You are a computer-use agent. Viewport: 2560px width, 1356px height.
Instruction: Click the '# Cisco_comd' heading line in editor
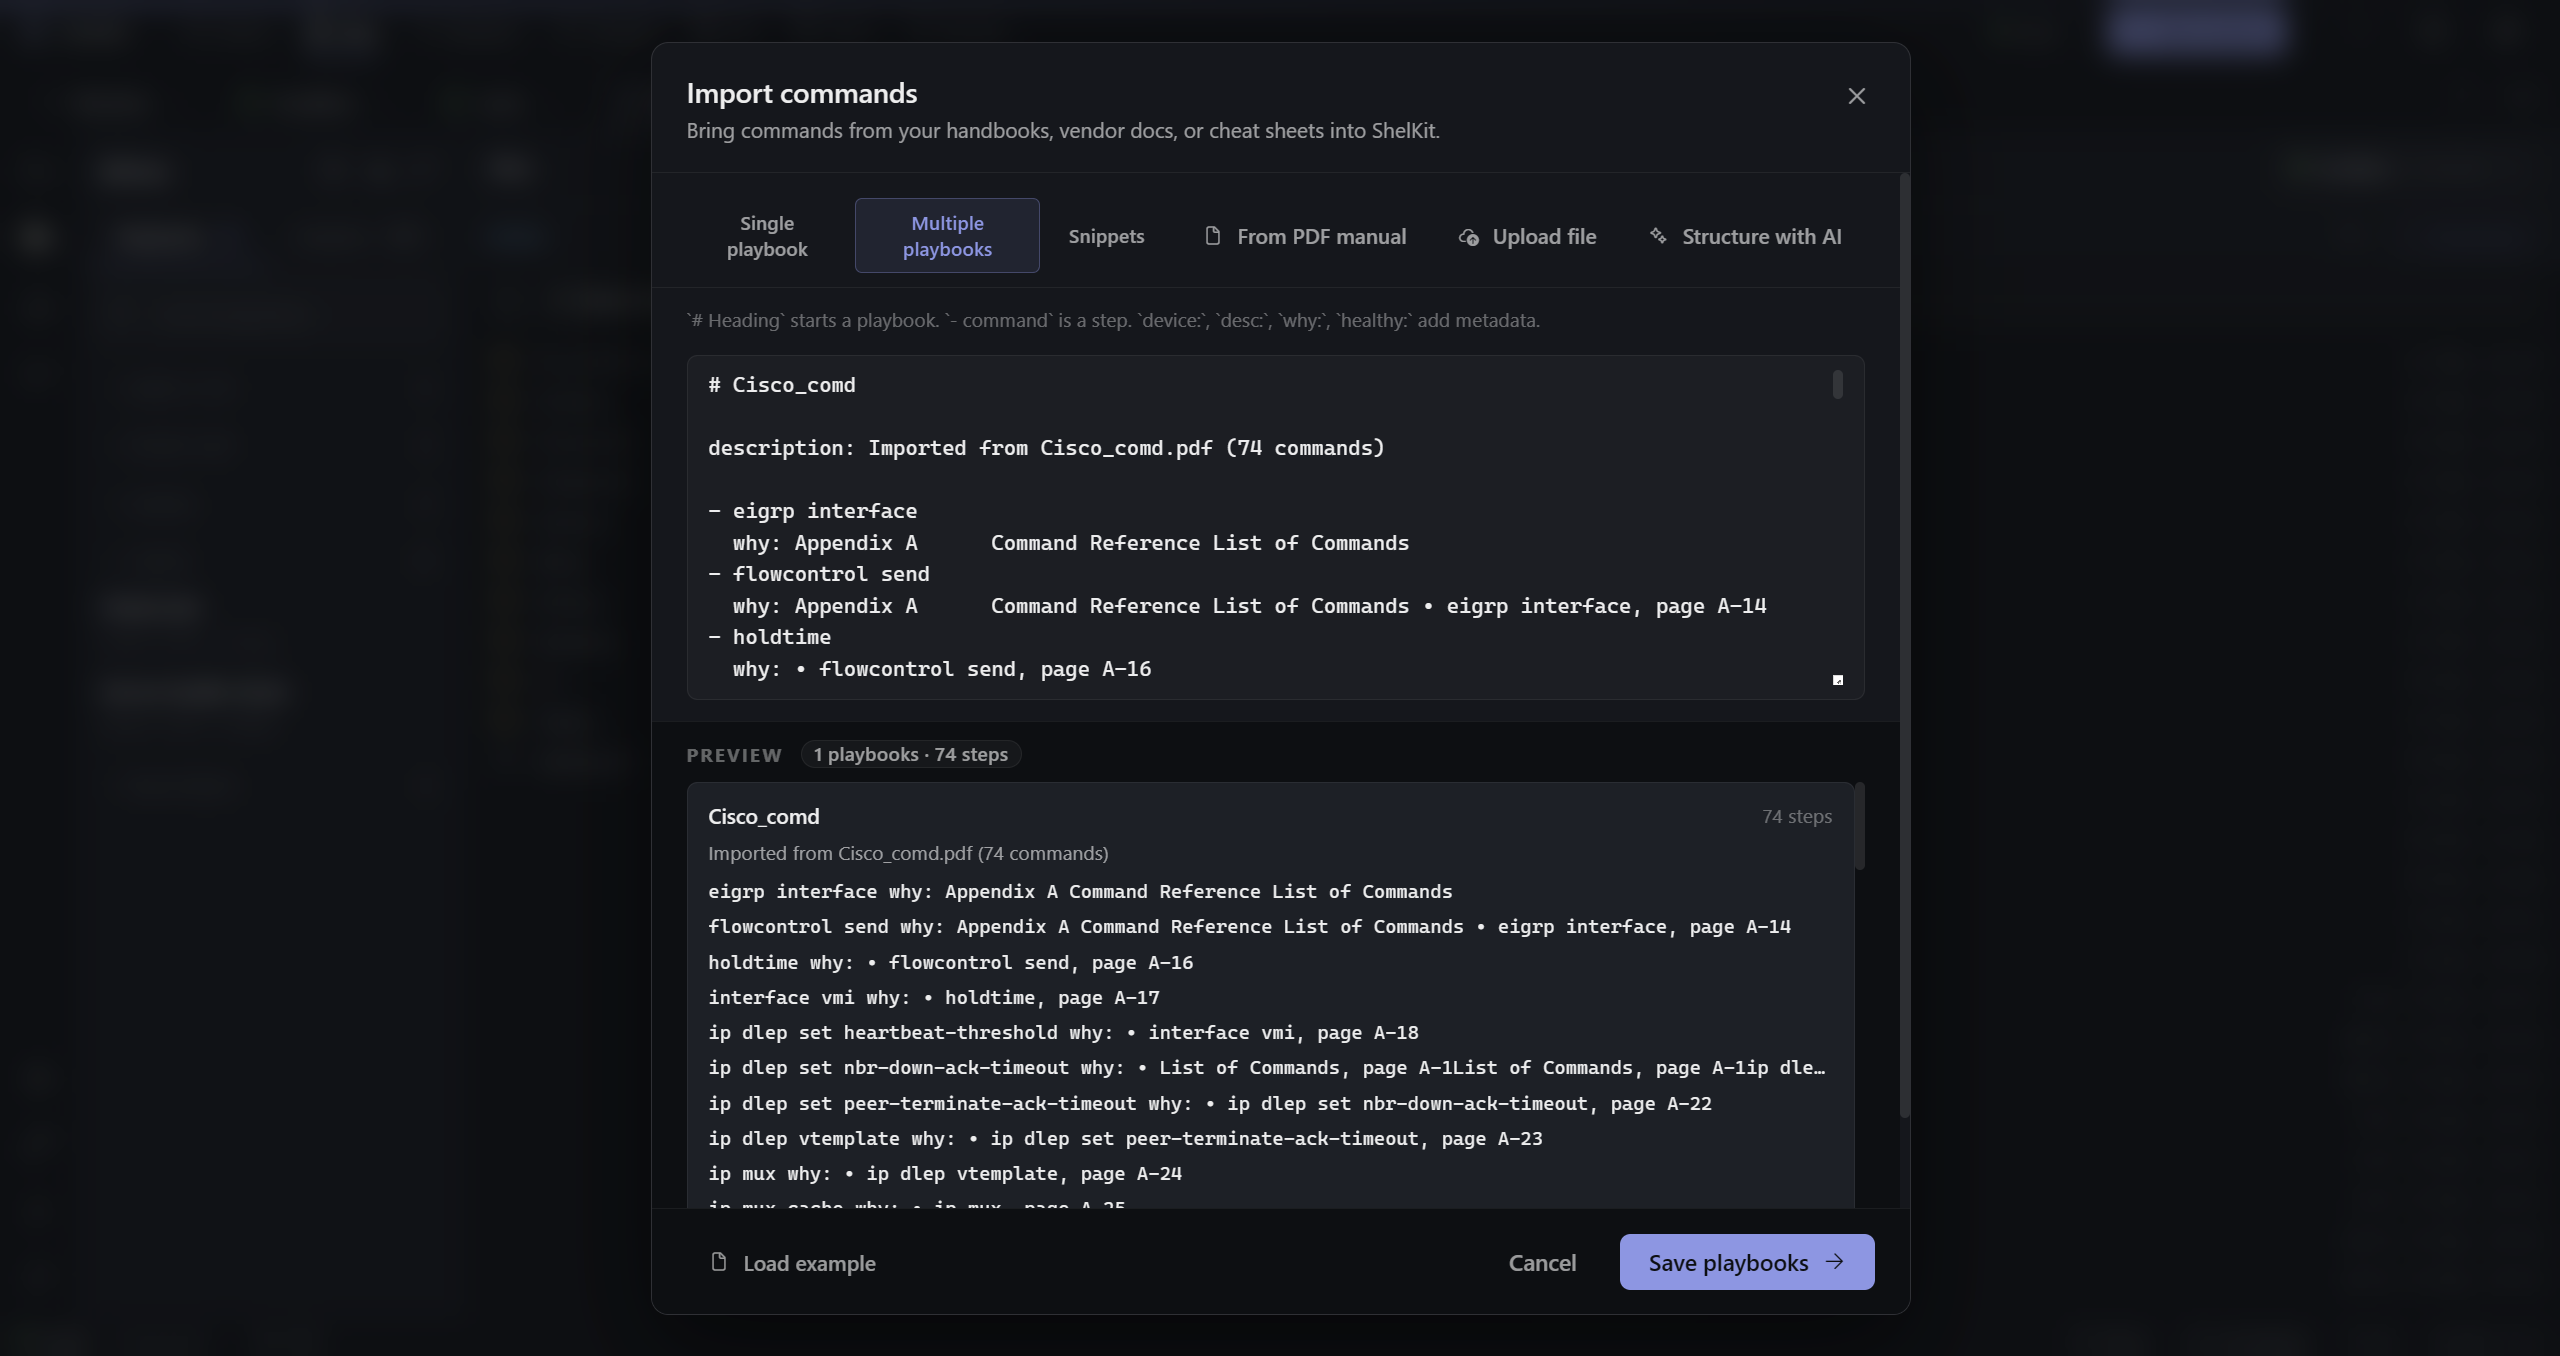[782, 385]
